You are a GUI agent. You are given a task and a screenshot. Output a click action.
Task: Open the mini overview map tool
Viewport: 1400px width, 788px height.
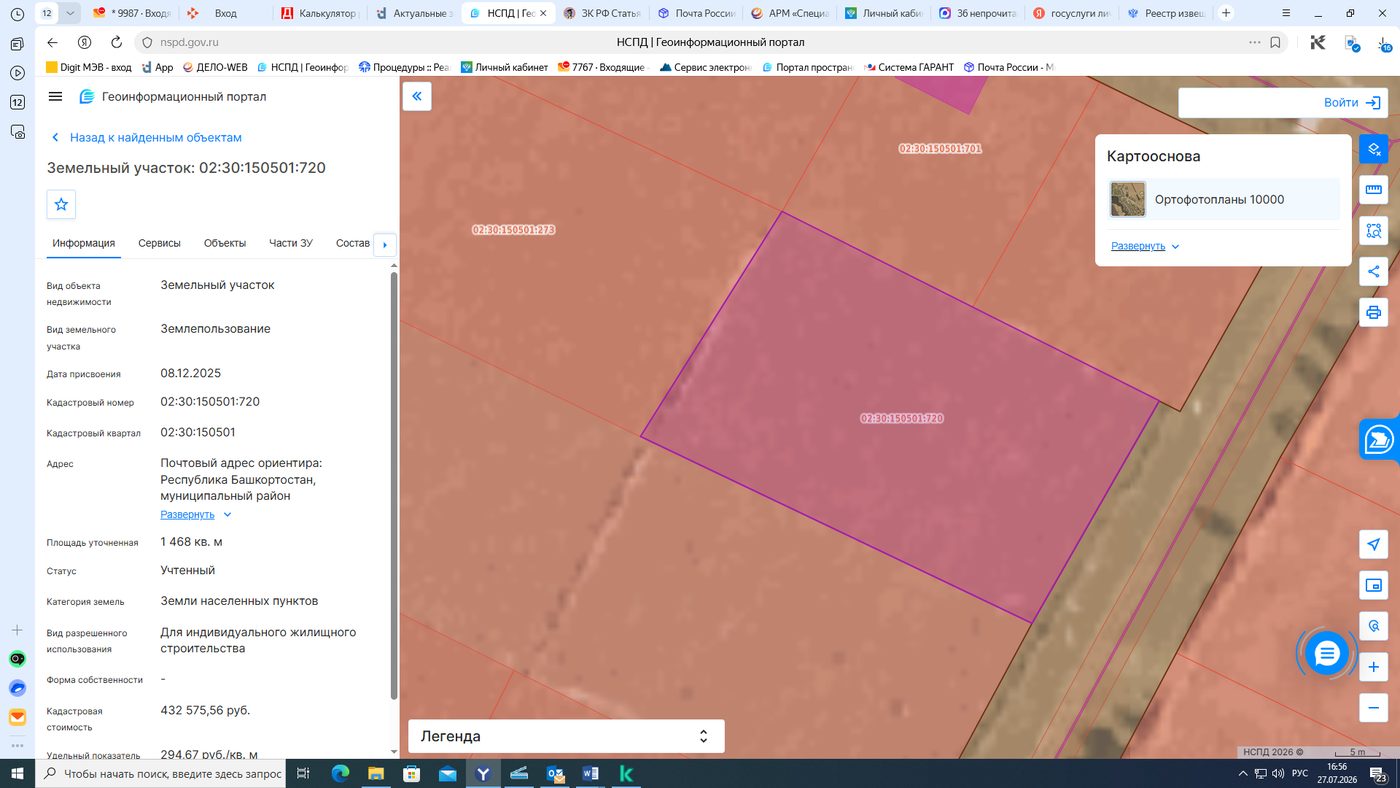coord(1374,585)
